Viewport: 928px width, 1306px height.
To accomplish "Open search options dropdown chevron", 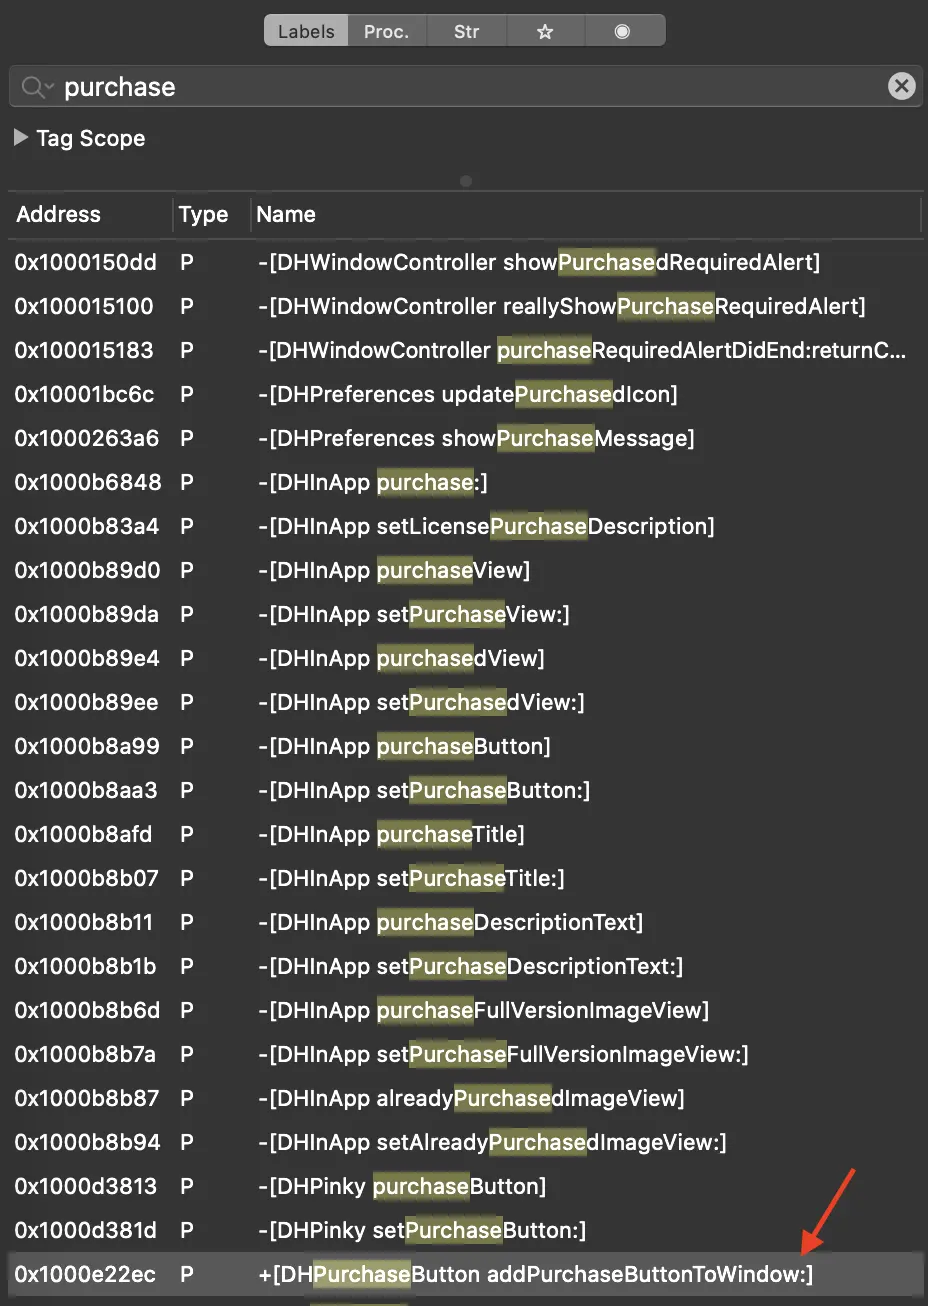I will (x=48, y=88).
